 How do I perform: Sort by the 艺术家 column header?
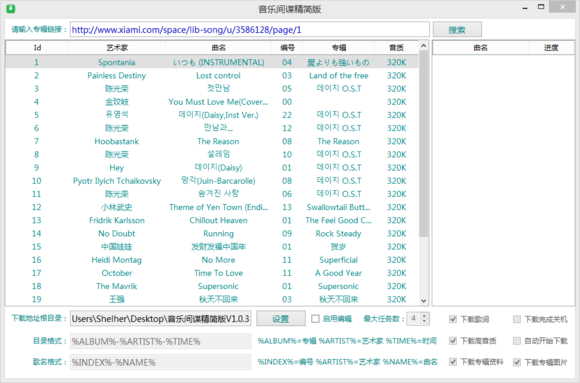(x=117, y=48)
